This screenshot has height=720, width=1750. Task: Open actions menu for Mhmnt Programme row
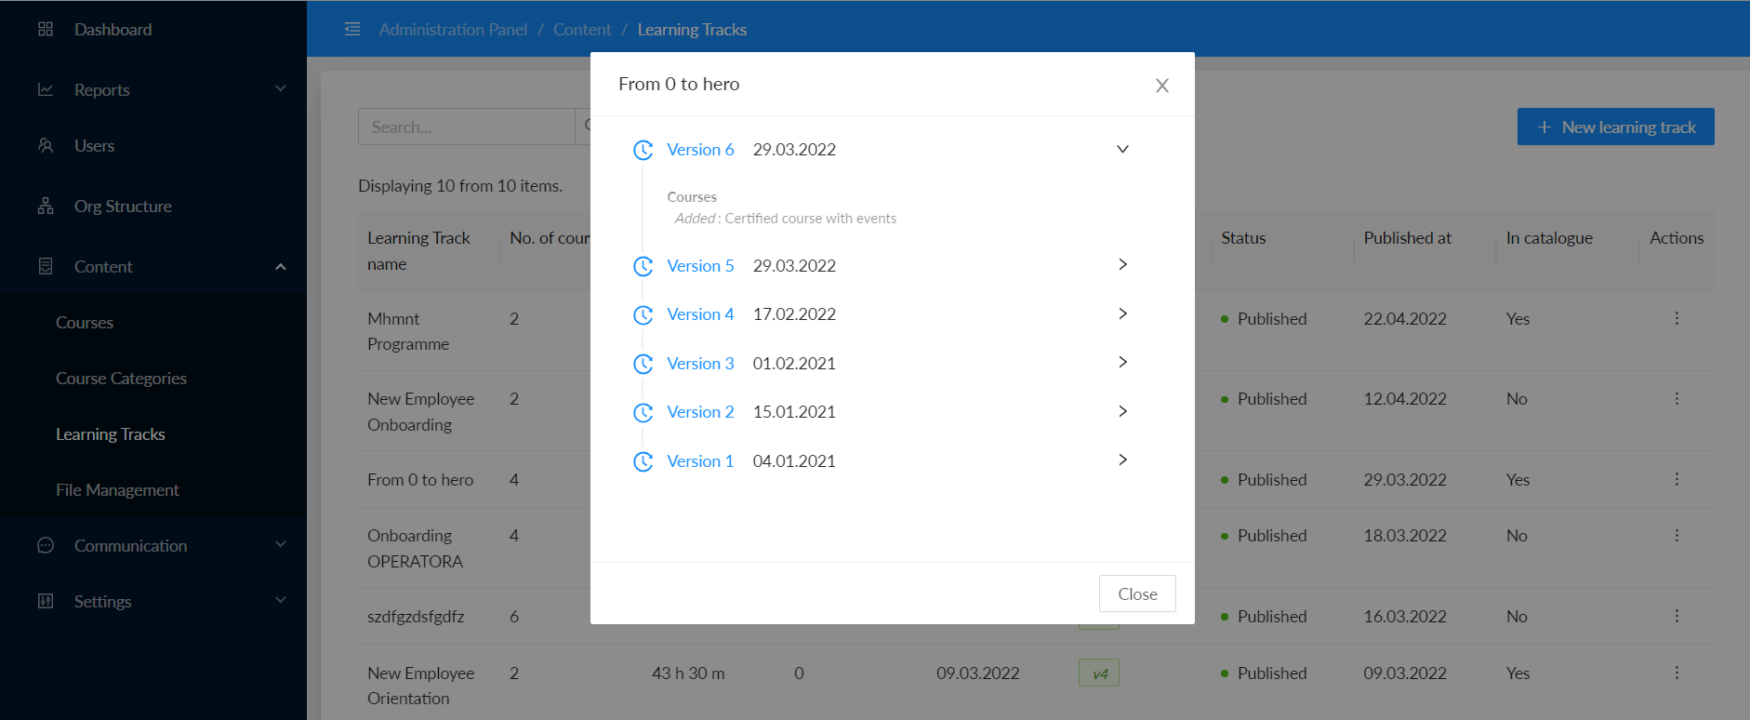[1676, 318]
